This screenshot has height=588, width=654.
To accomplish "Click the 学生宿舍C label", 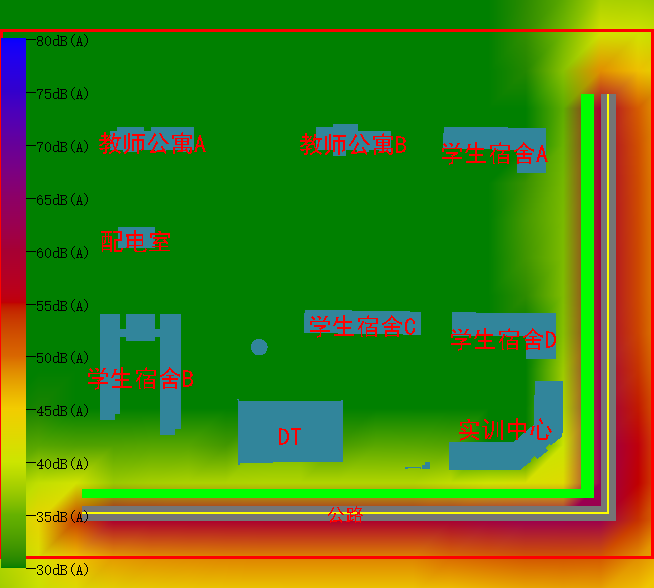I will (361, 326).
